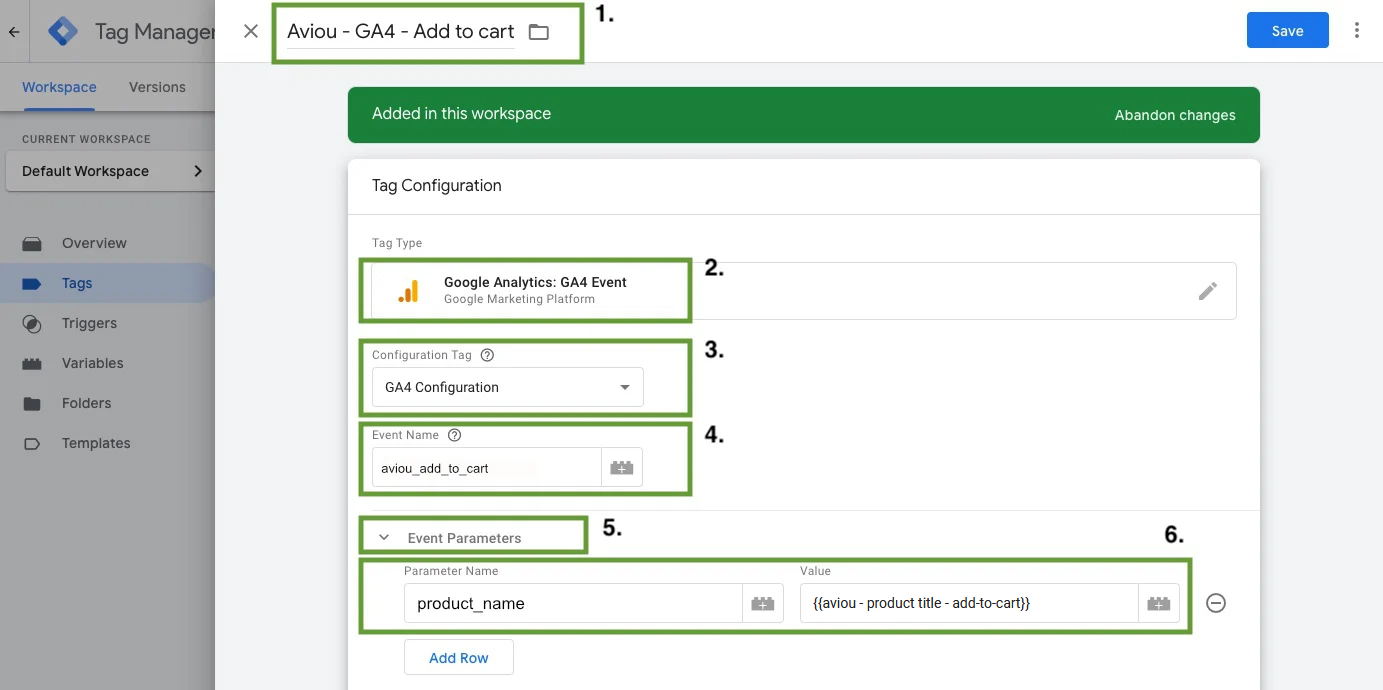Click the parameter Value field
Image resolution: width=1383 pixels, height=690 pixels.
(969, 603)
